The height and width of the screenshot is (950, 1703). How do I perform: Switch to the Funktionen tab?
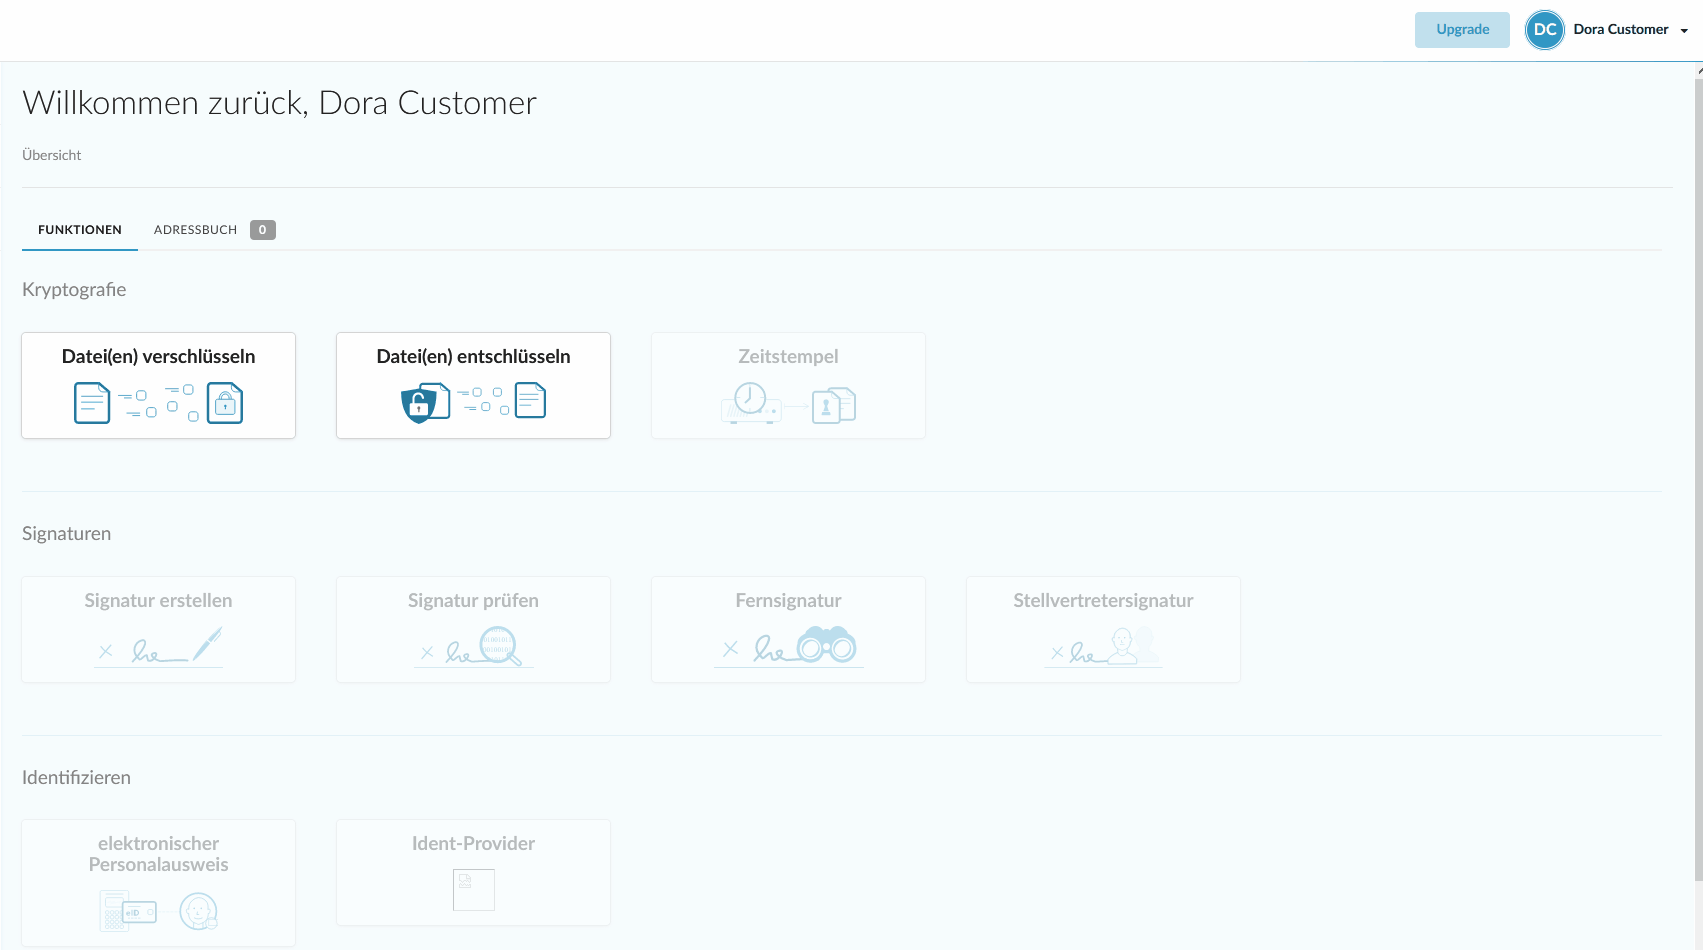tap(80, 230)
